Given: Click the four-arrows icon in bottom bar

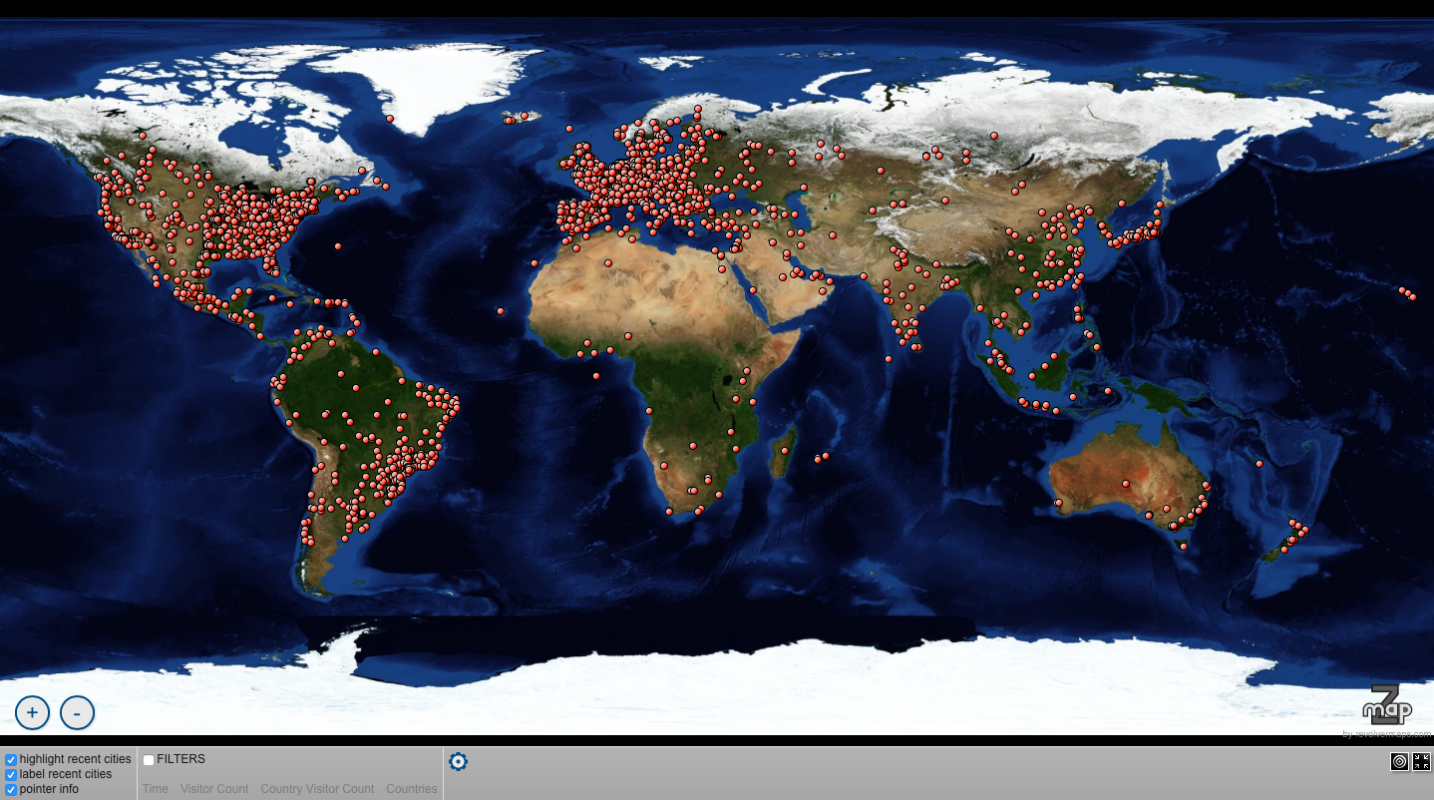Looking at the screenshot, I should tap(1421, 762).
